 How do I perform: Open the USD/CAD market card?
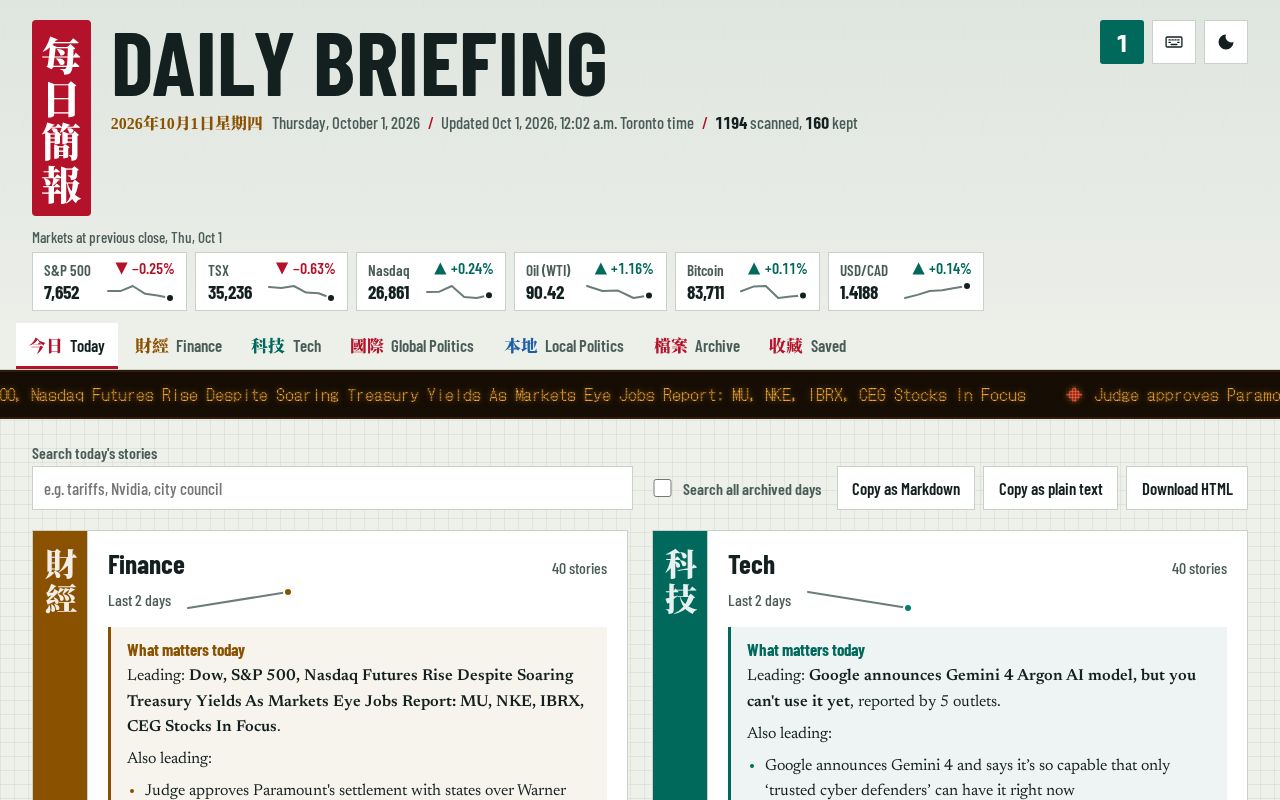pos(906,281)
